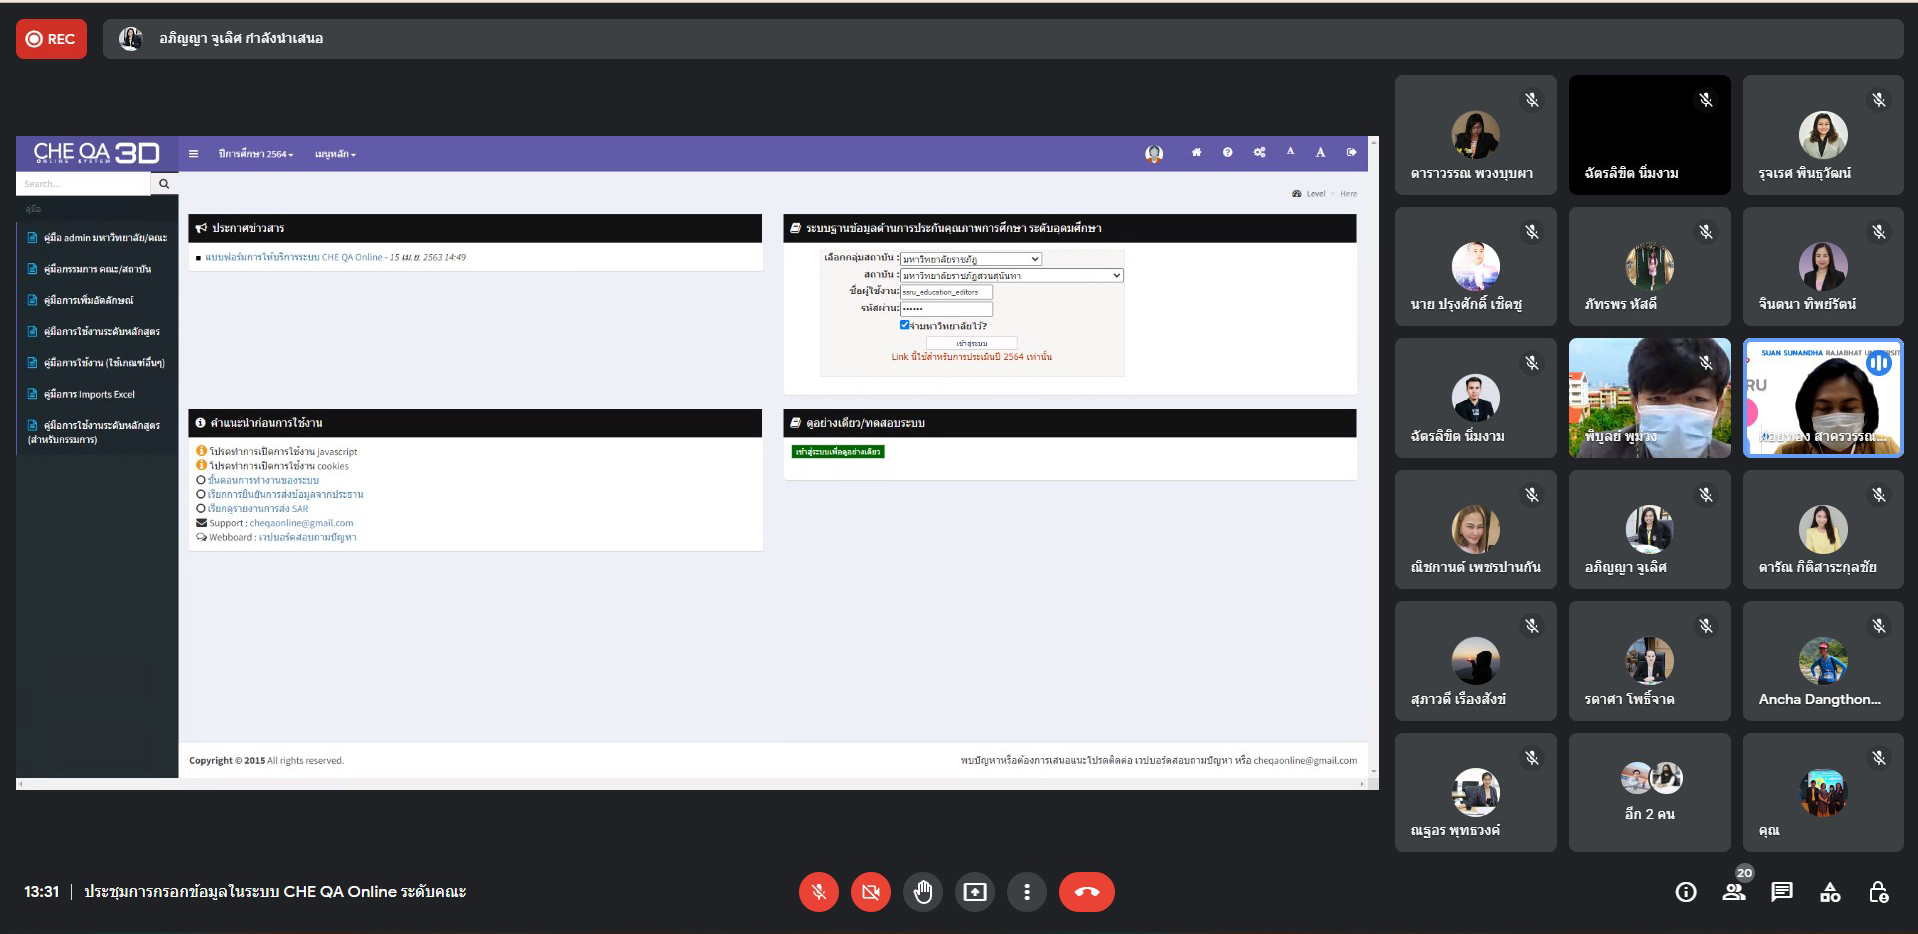1918x934 pixels.
Task: Click the present screen button
Action: pyautogui.click(x=974, y=892)
